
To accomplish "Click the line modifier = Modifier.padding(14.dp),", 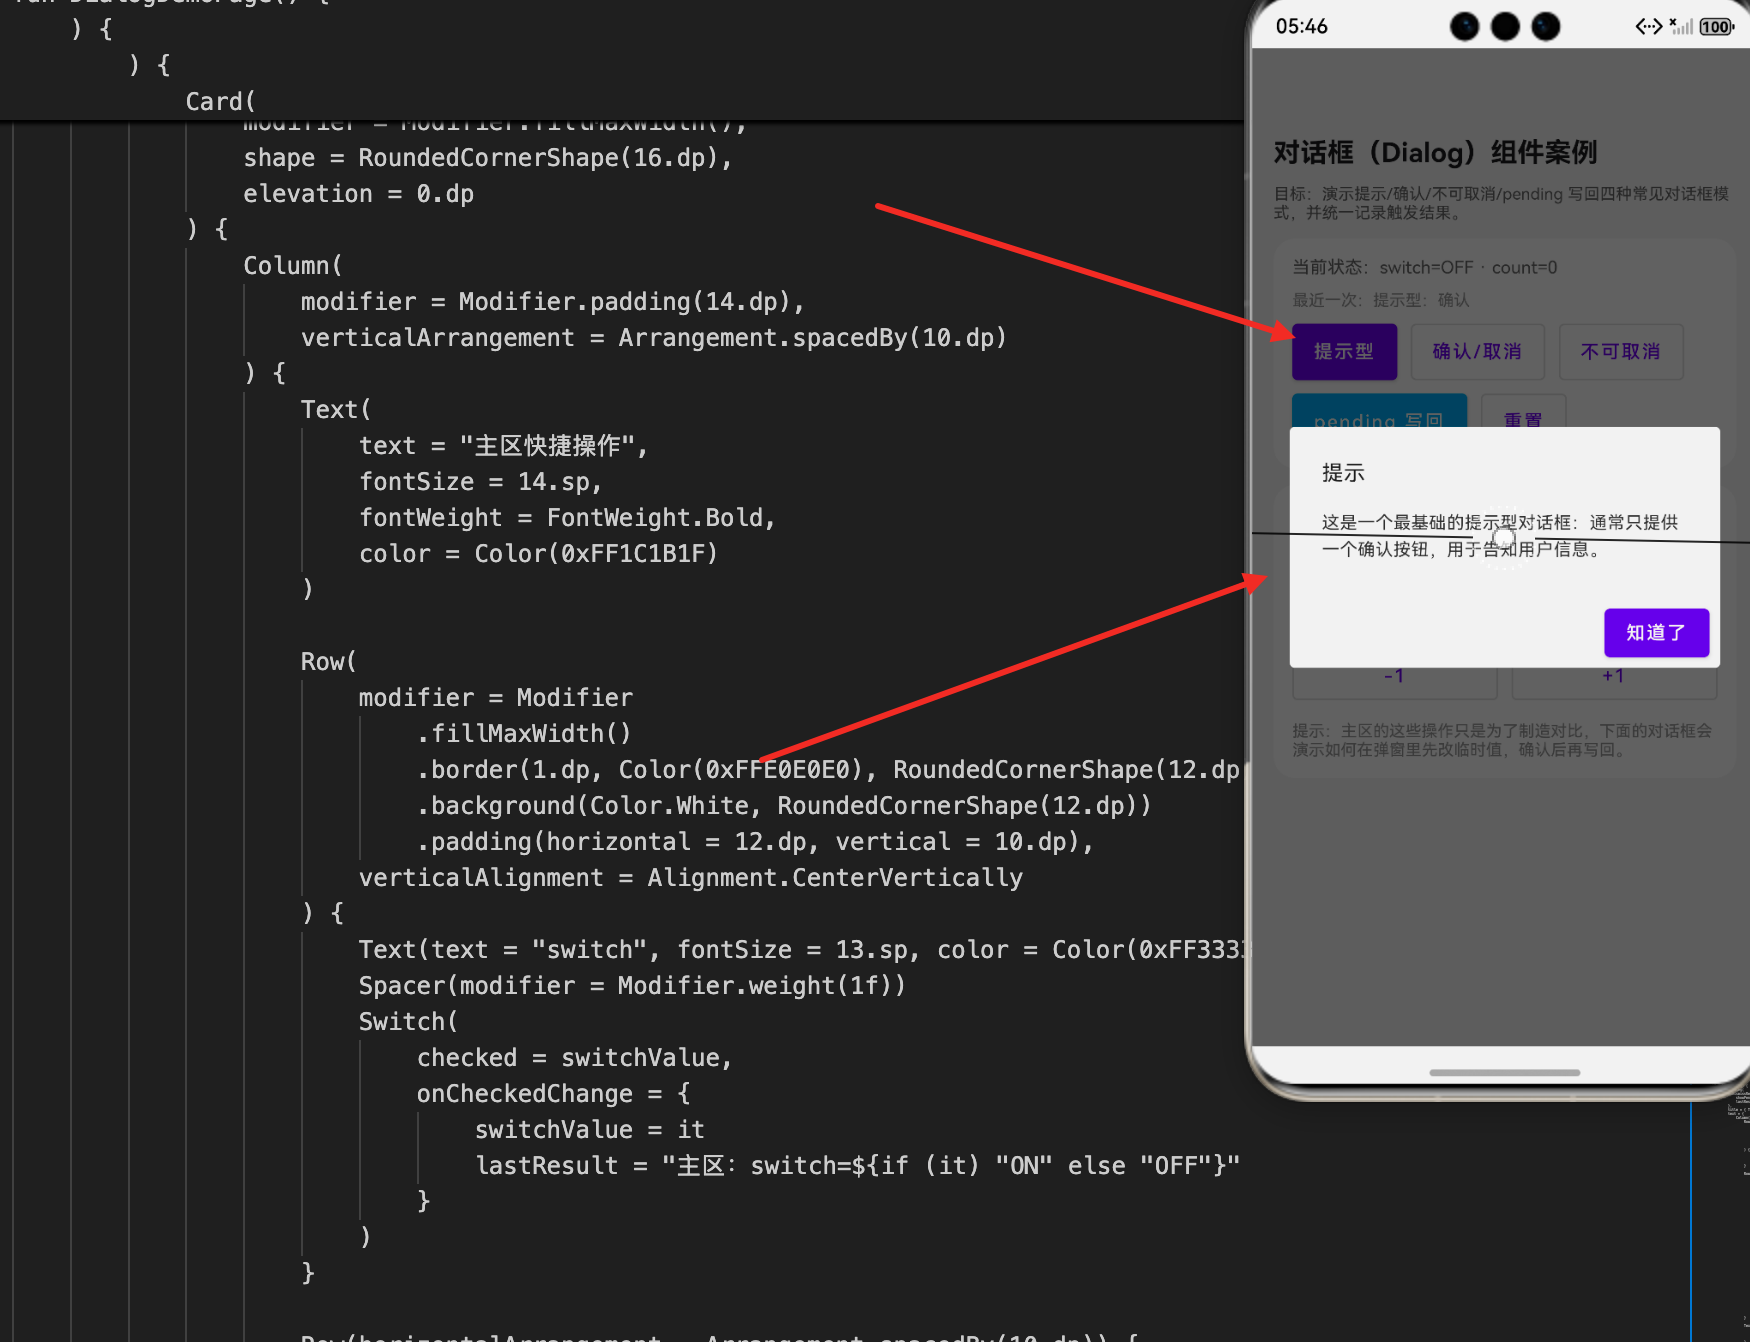I will (x=552, y=302).
